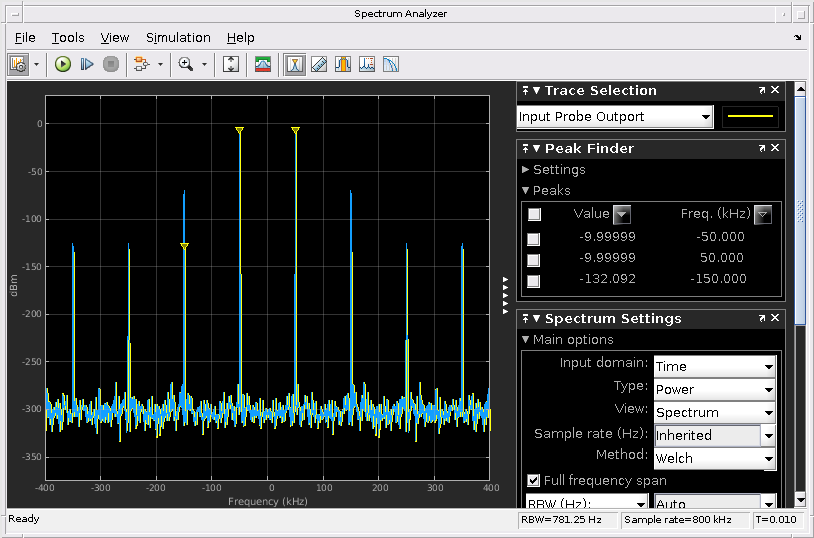Screen dimensions: 814x538
Task: Open the Distortion Measurements panel icon
Action: point(367,64)
